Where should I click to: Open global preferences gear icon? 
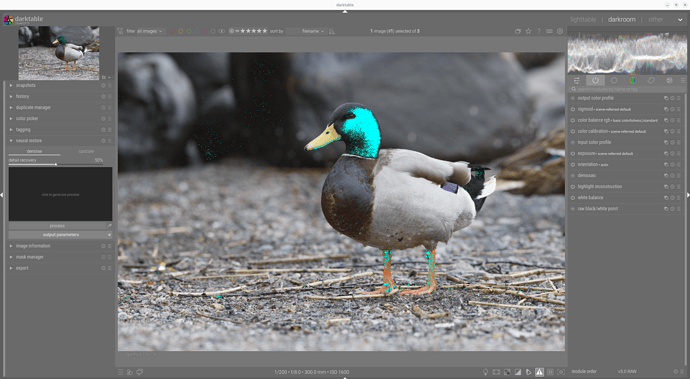point(560,31)
